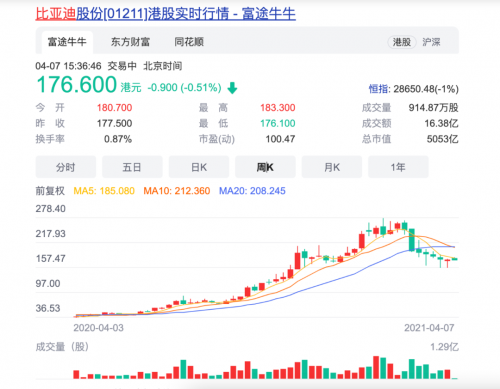Viewport: 500px width, 389px height.
Task: Switch to the 月K monthly candlestick view
Action: click(332, 167)
